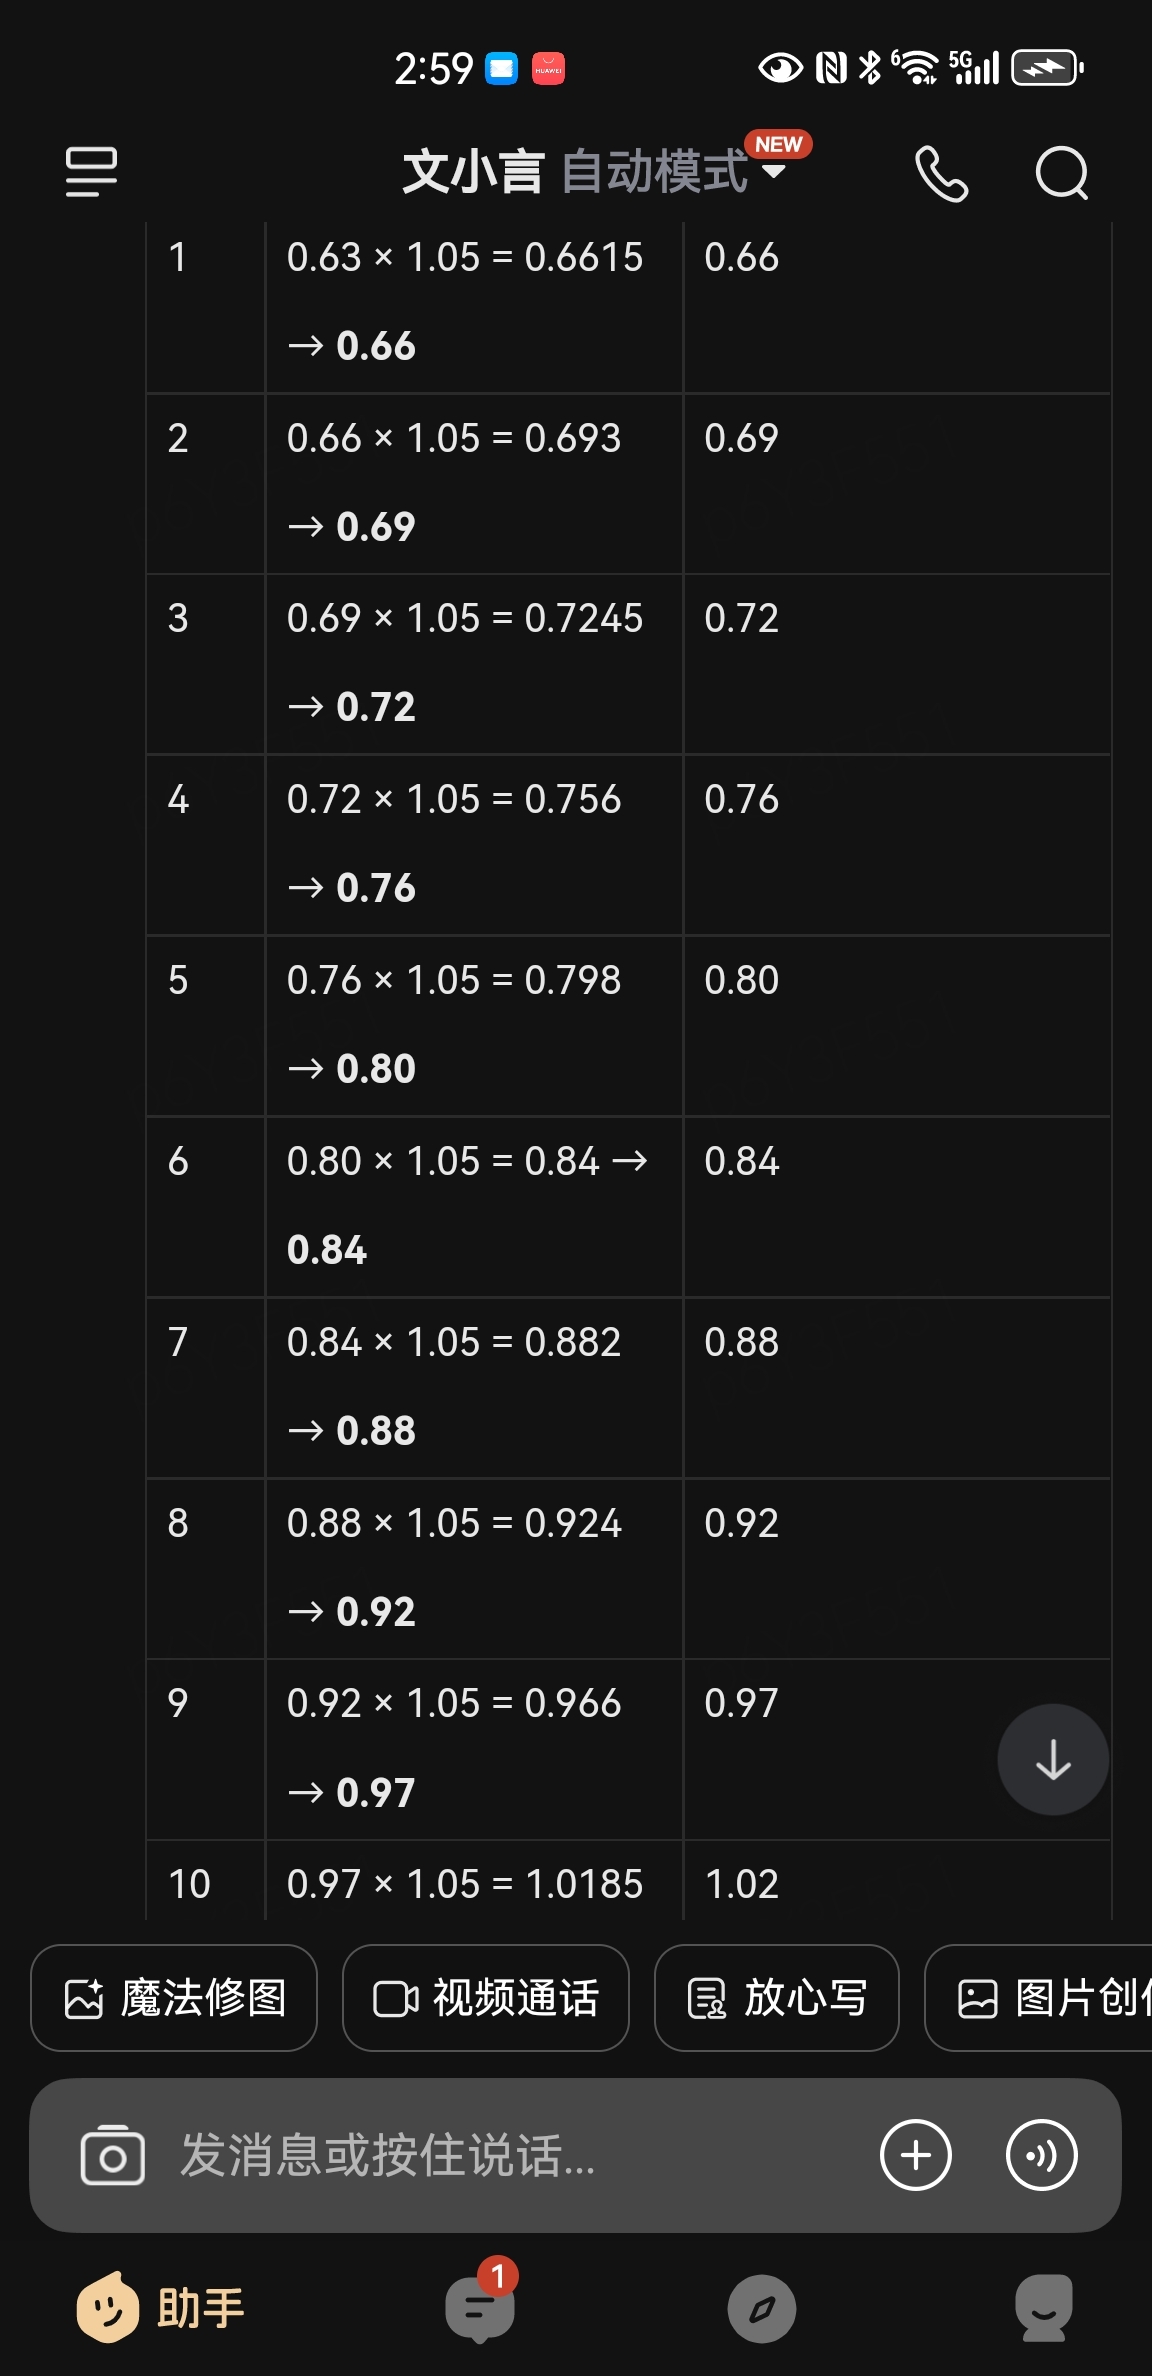This screenshot has width=1152, height=2376.
Task: Tap the phone call icon
Action: click(941, 173)
